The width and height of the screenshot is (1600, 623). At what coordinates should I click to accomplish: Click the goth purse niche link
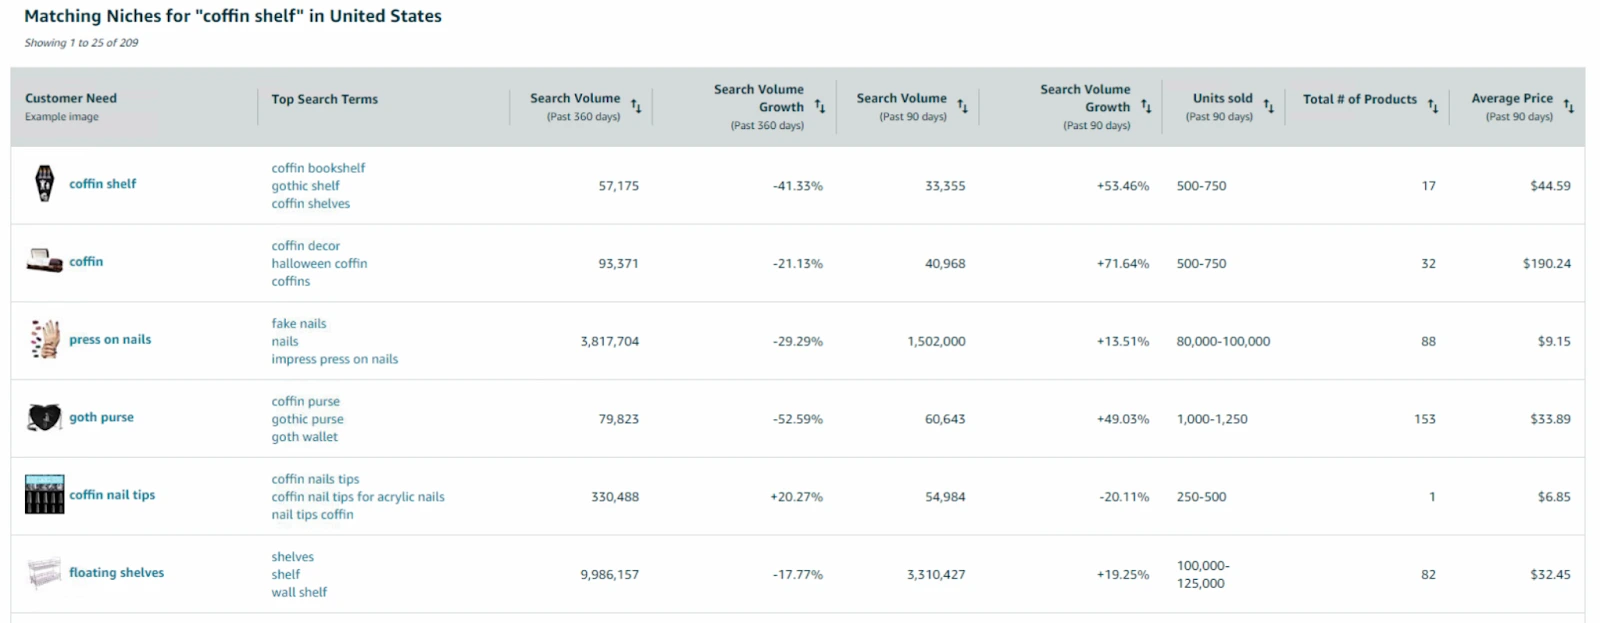pos(101,418)
